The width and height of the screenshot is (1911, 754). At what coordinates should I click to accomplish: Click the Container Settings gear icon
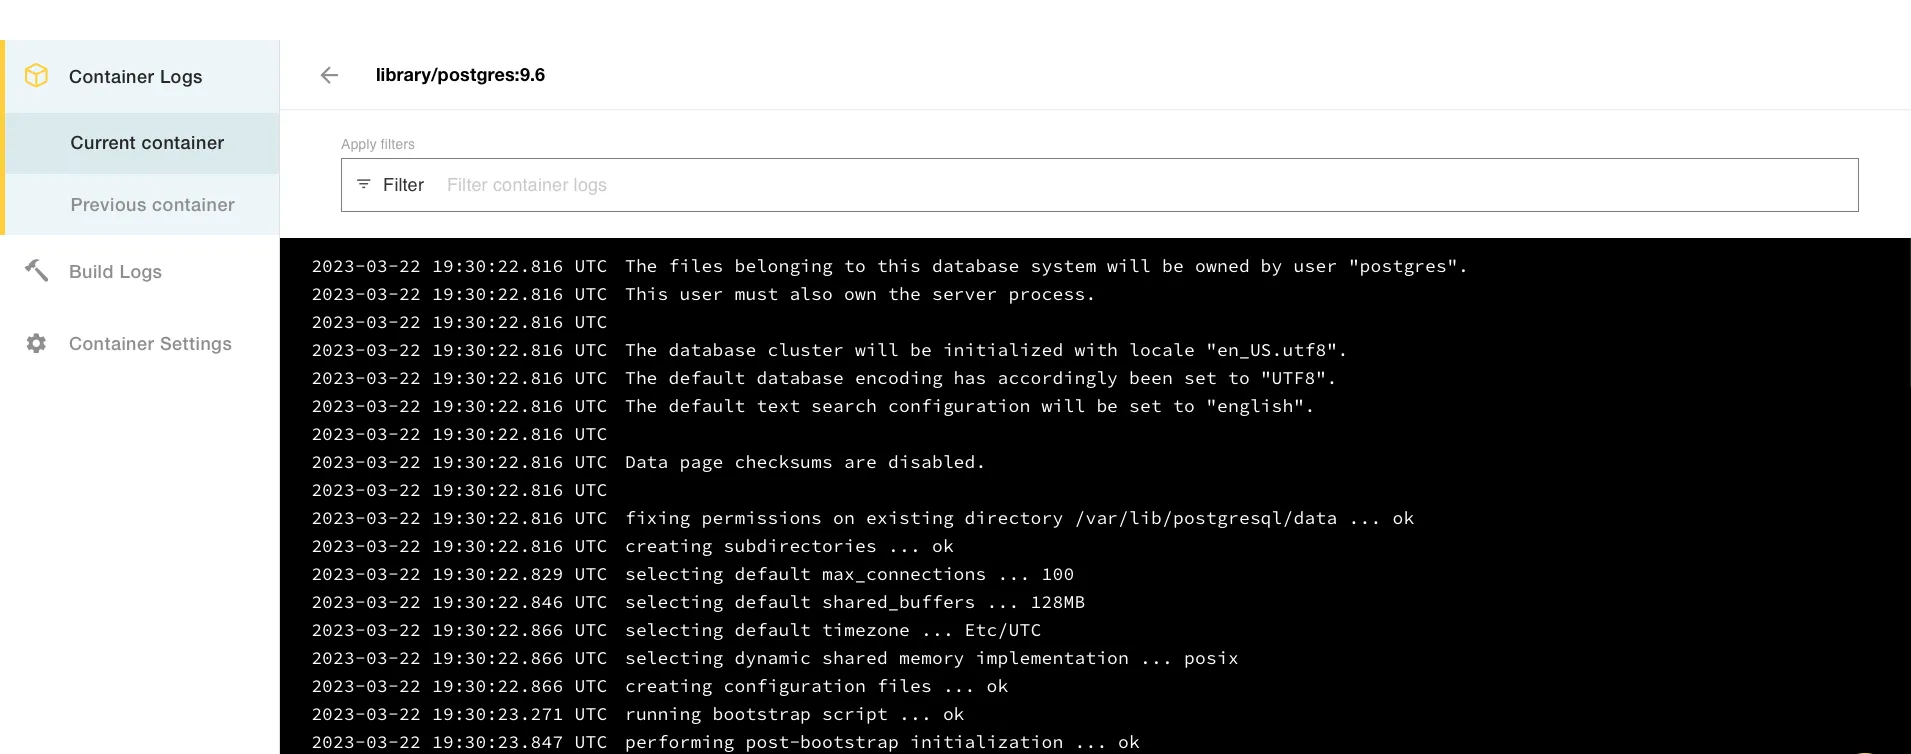37,344
